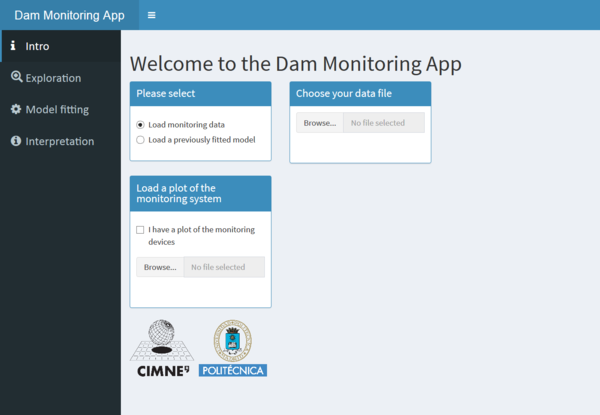Image resolution: width=600 pixels, height=415 pixels.
Task: Click the 'Please select' box header
Action: point(201,94)
